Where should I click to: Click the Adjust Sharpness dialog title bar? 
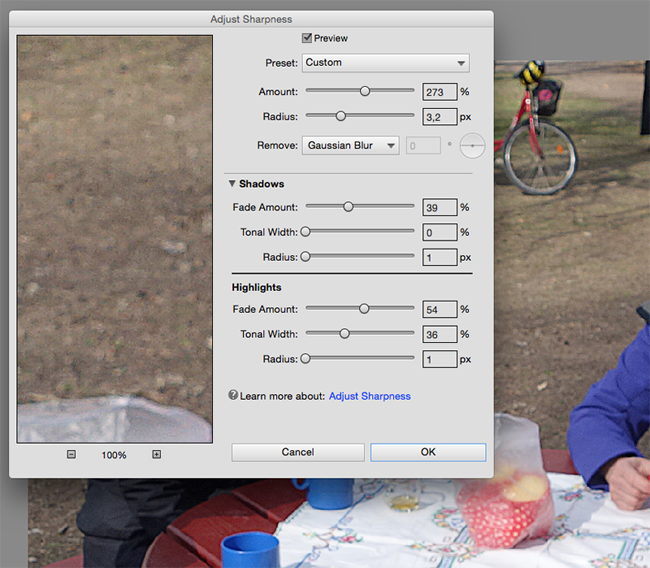coord(251,19)
